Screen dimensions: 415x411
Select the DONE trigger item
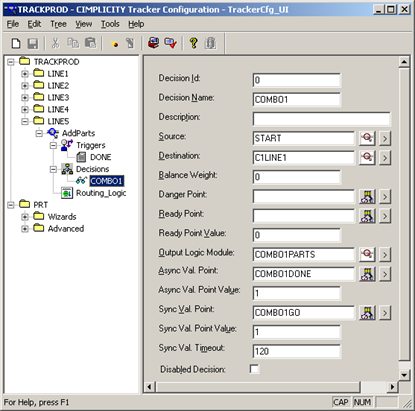101,157
